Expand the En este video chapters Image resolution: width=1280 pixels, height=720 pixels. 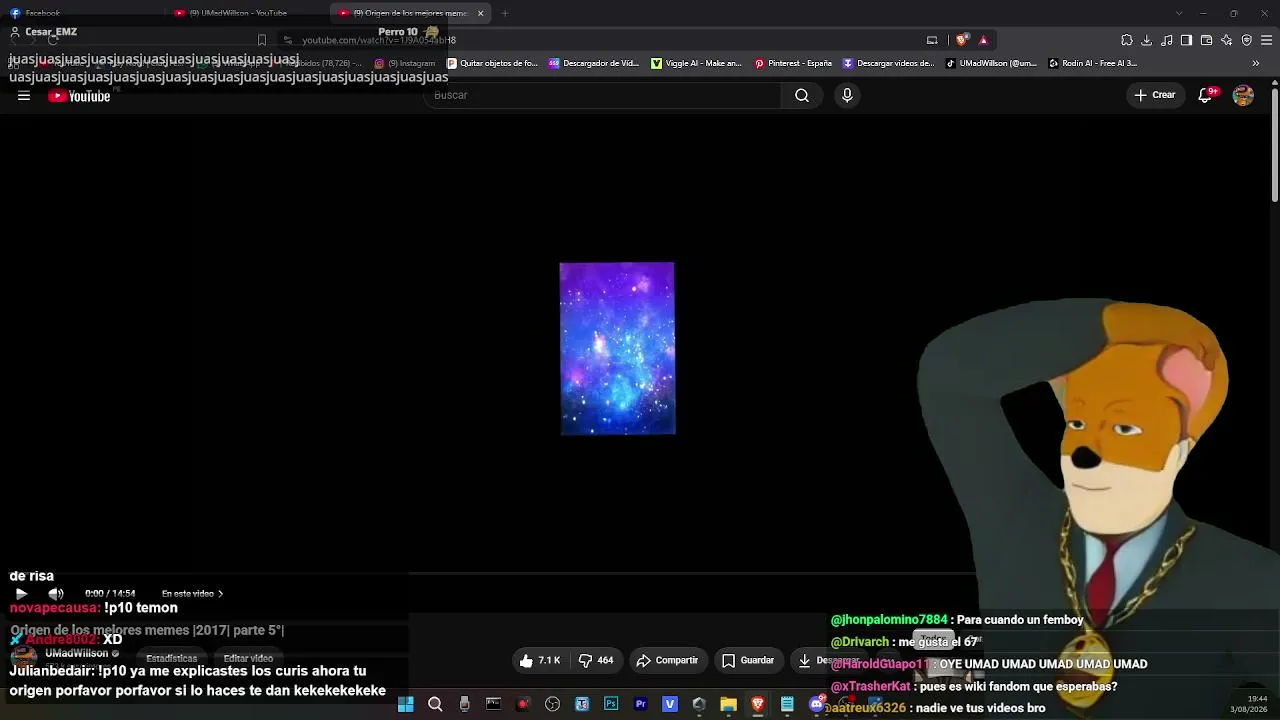(x=192, y=594)
